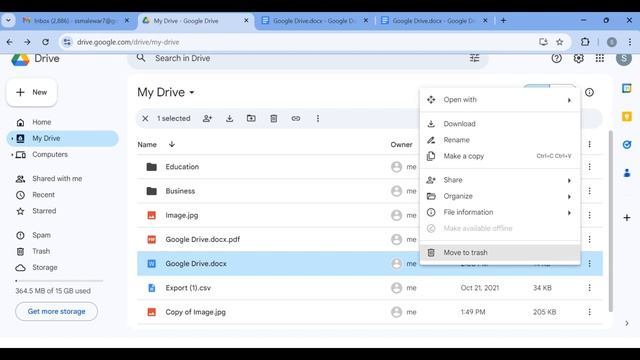Image resolution: width=640 pixels, height=360 pixels.
Task: Clear selection with the X icon
Action: [x=145, y=118]
